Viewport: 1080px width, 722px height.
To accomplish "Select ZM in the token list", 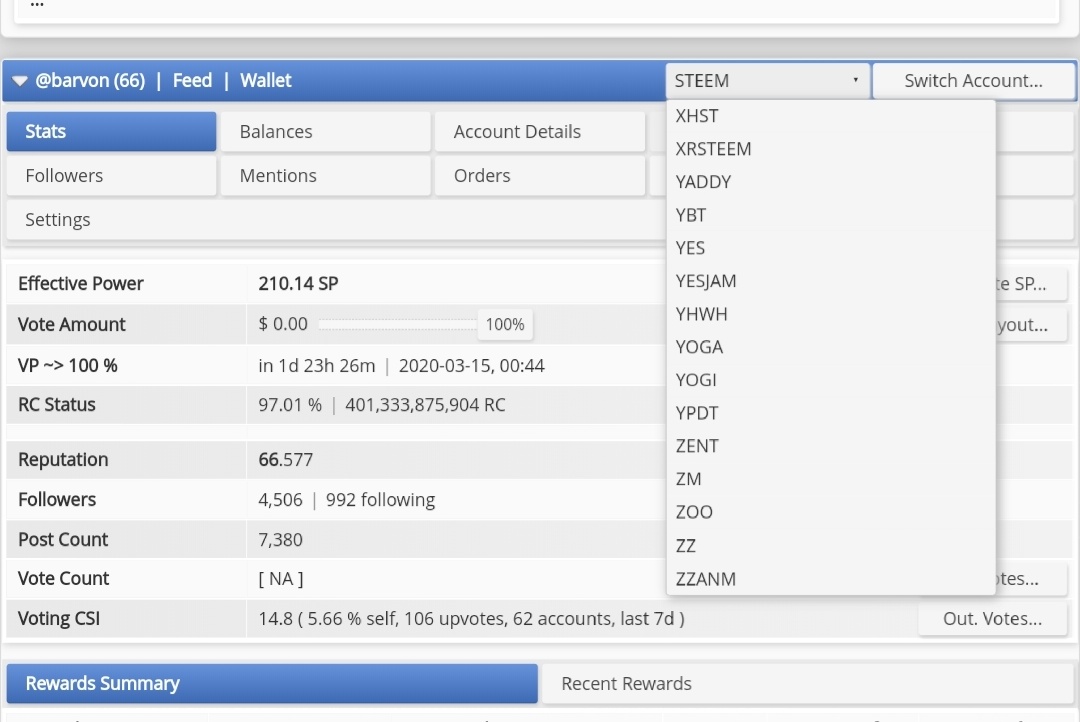I will tap(831, 479).
